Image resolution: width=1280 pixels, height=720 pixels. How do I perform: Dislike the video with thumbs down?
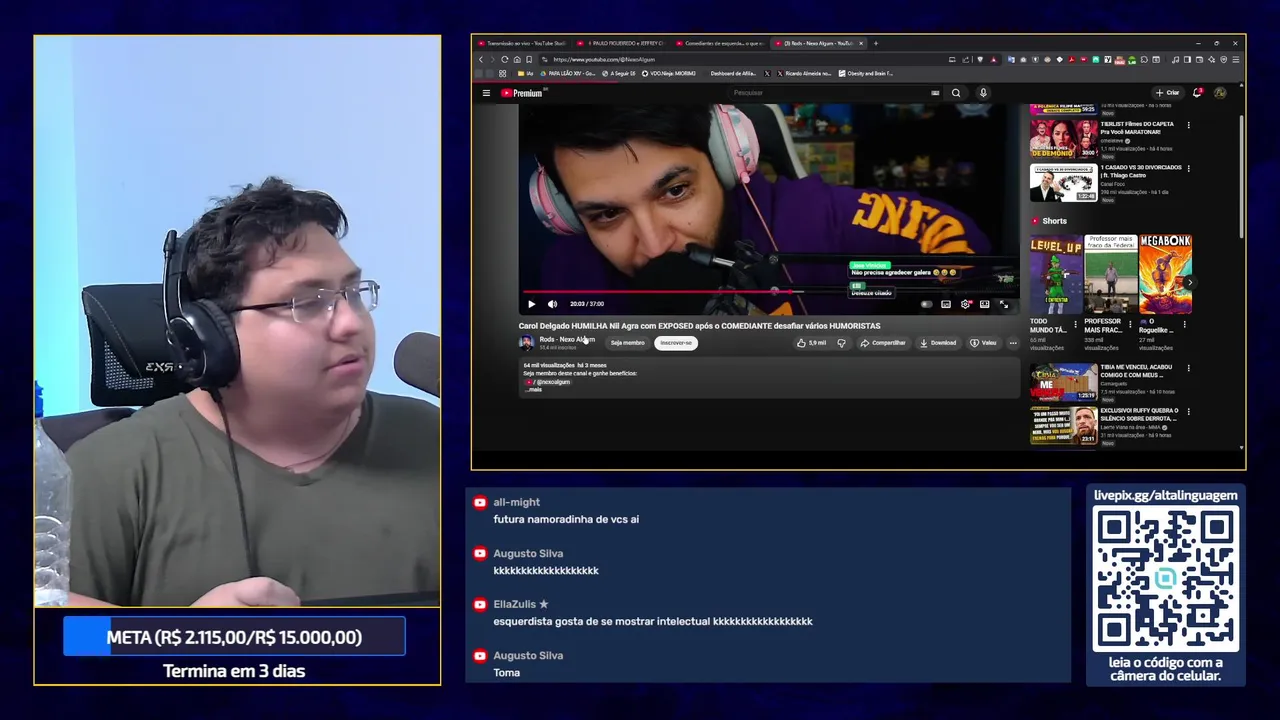[x=841, y=343]
